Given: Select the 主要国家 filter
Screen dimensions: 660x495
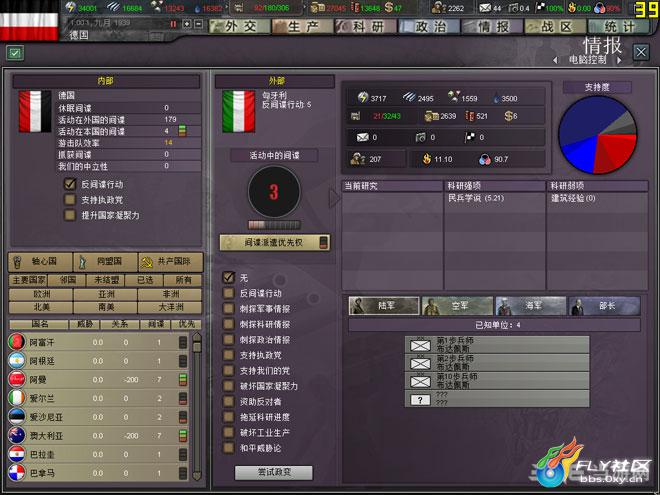Looking at the screenshot, I should point(28,280).
